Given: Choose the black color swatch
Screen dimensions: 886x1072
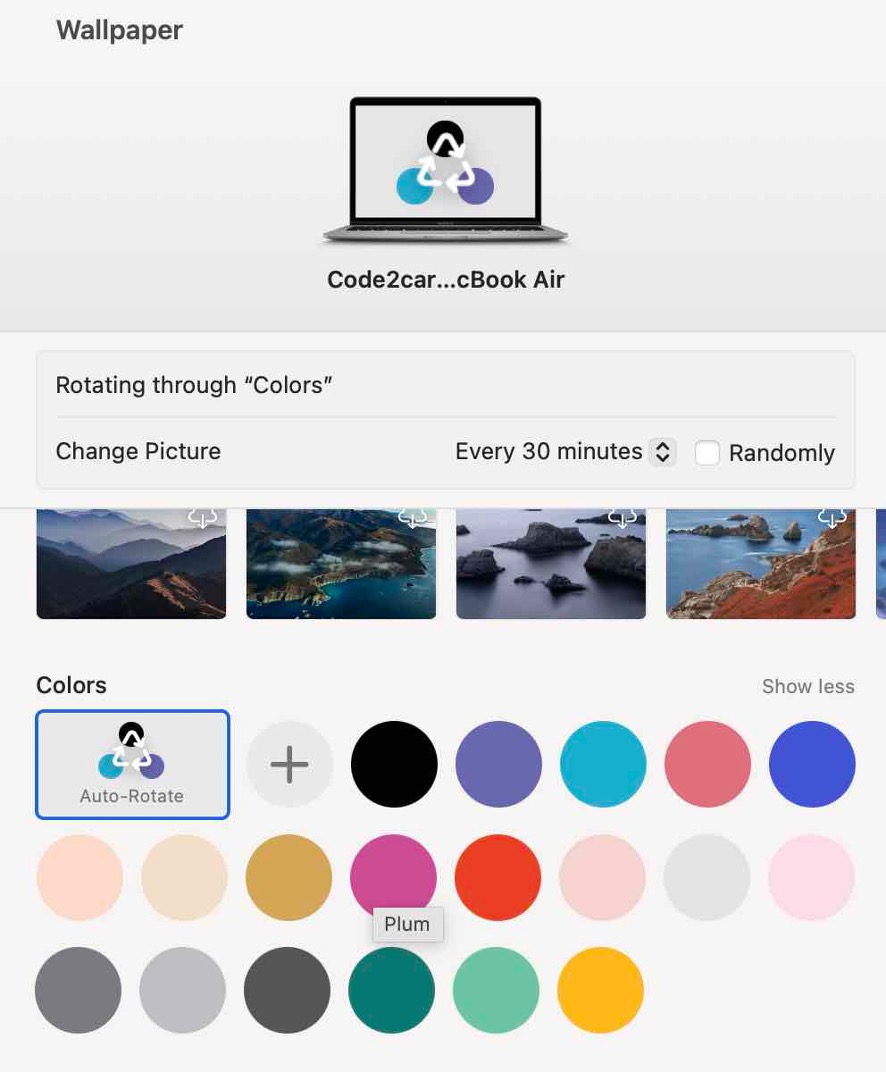Looking at the screenshot, I should coord(394,764).
